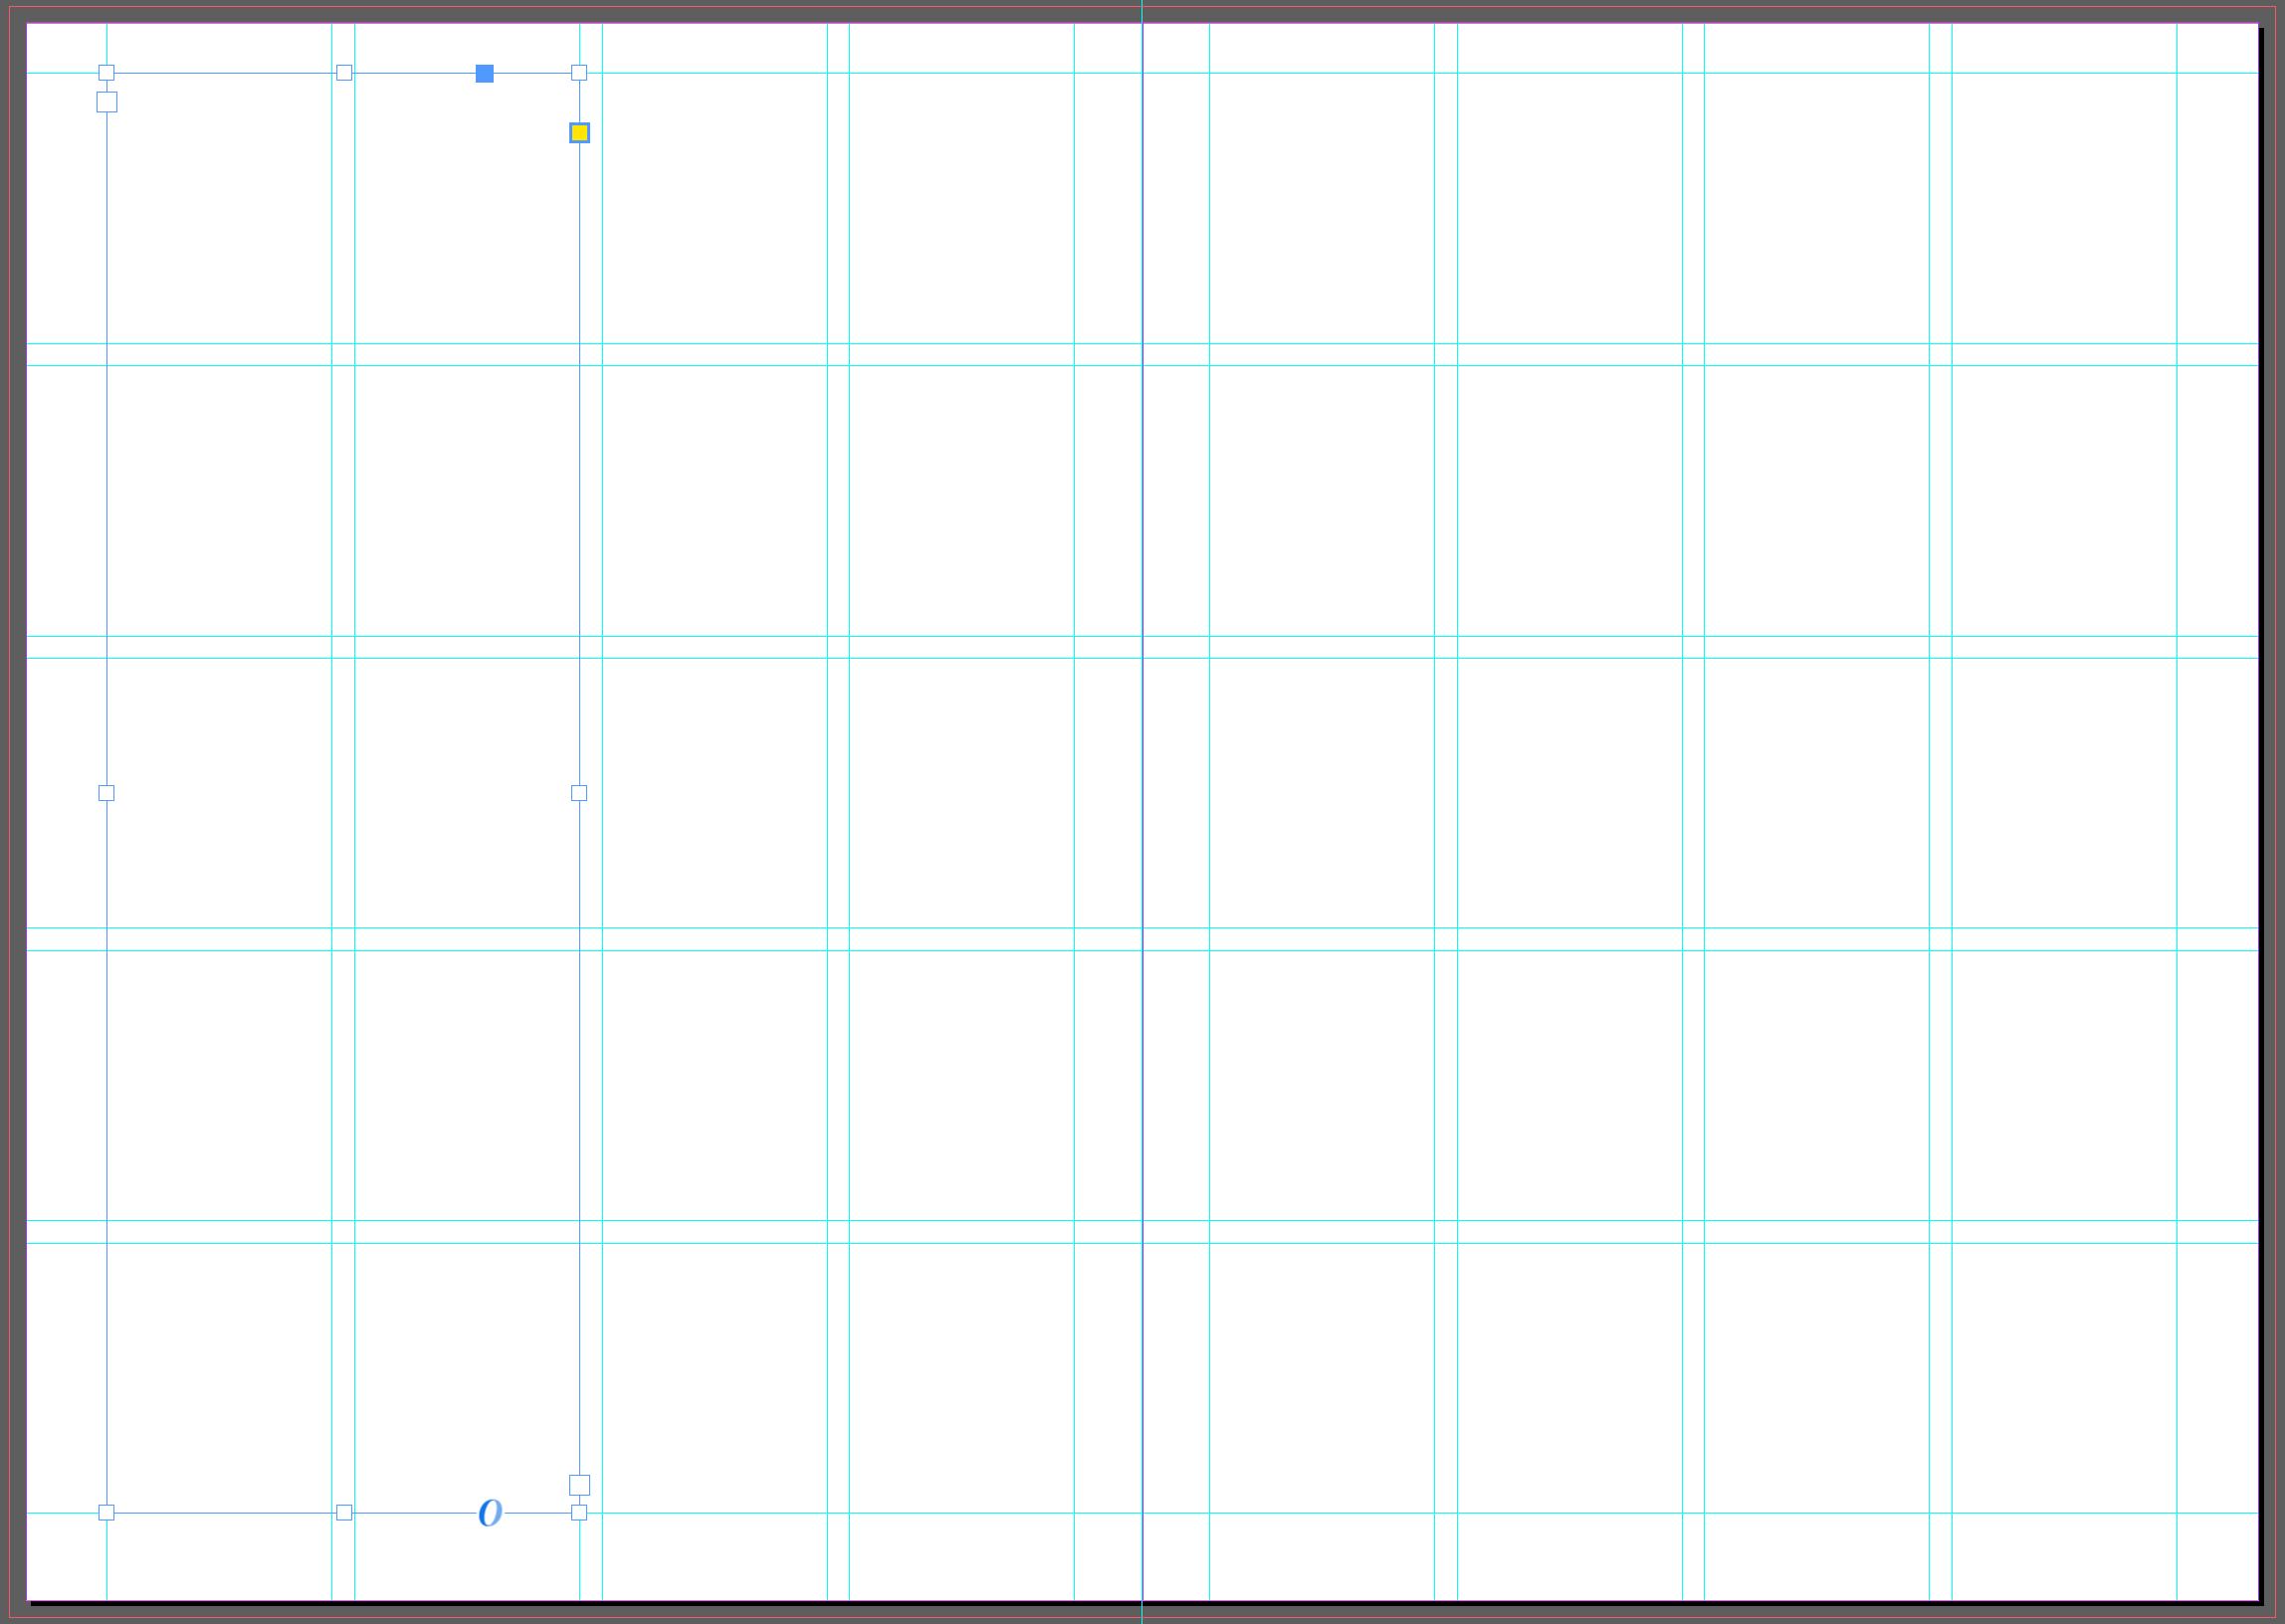This screenshot has height=1624, width=2285.
Task: Select the bottom-left corner frame handle
Action: click(x=106, y=1512)
